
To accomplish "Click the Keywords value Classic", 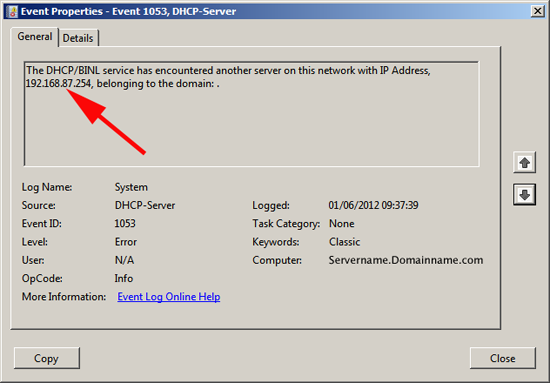I will tap(344, 242).
